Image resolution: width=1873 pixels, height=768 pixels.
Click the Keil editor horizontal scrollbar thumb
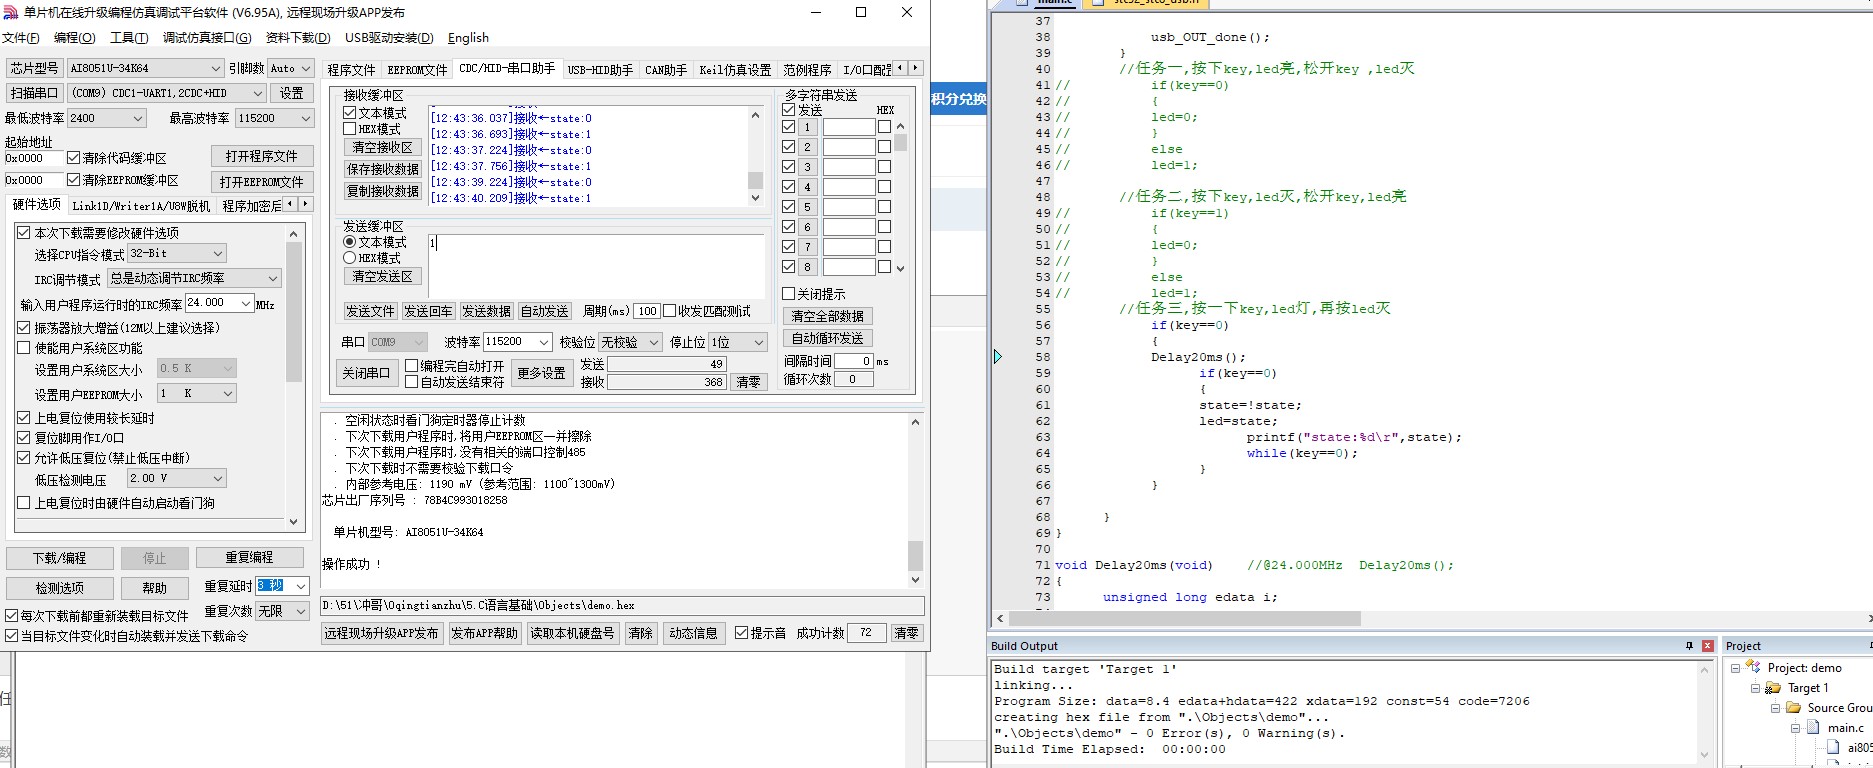point(1186,619)
